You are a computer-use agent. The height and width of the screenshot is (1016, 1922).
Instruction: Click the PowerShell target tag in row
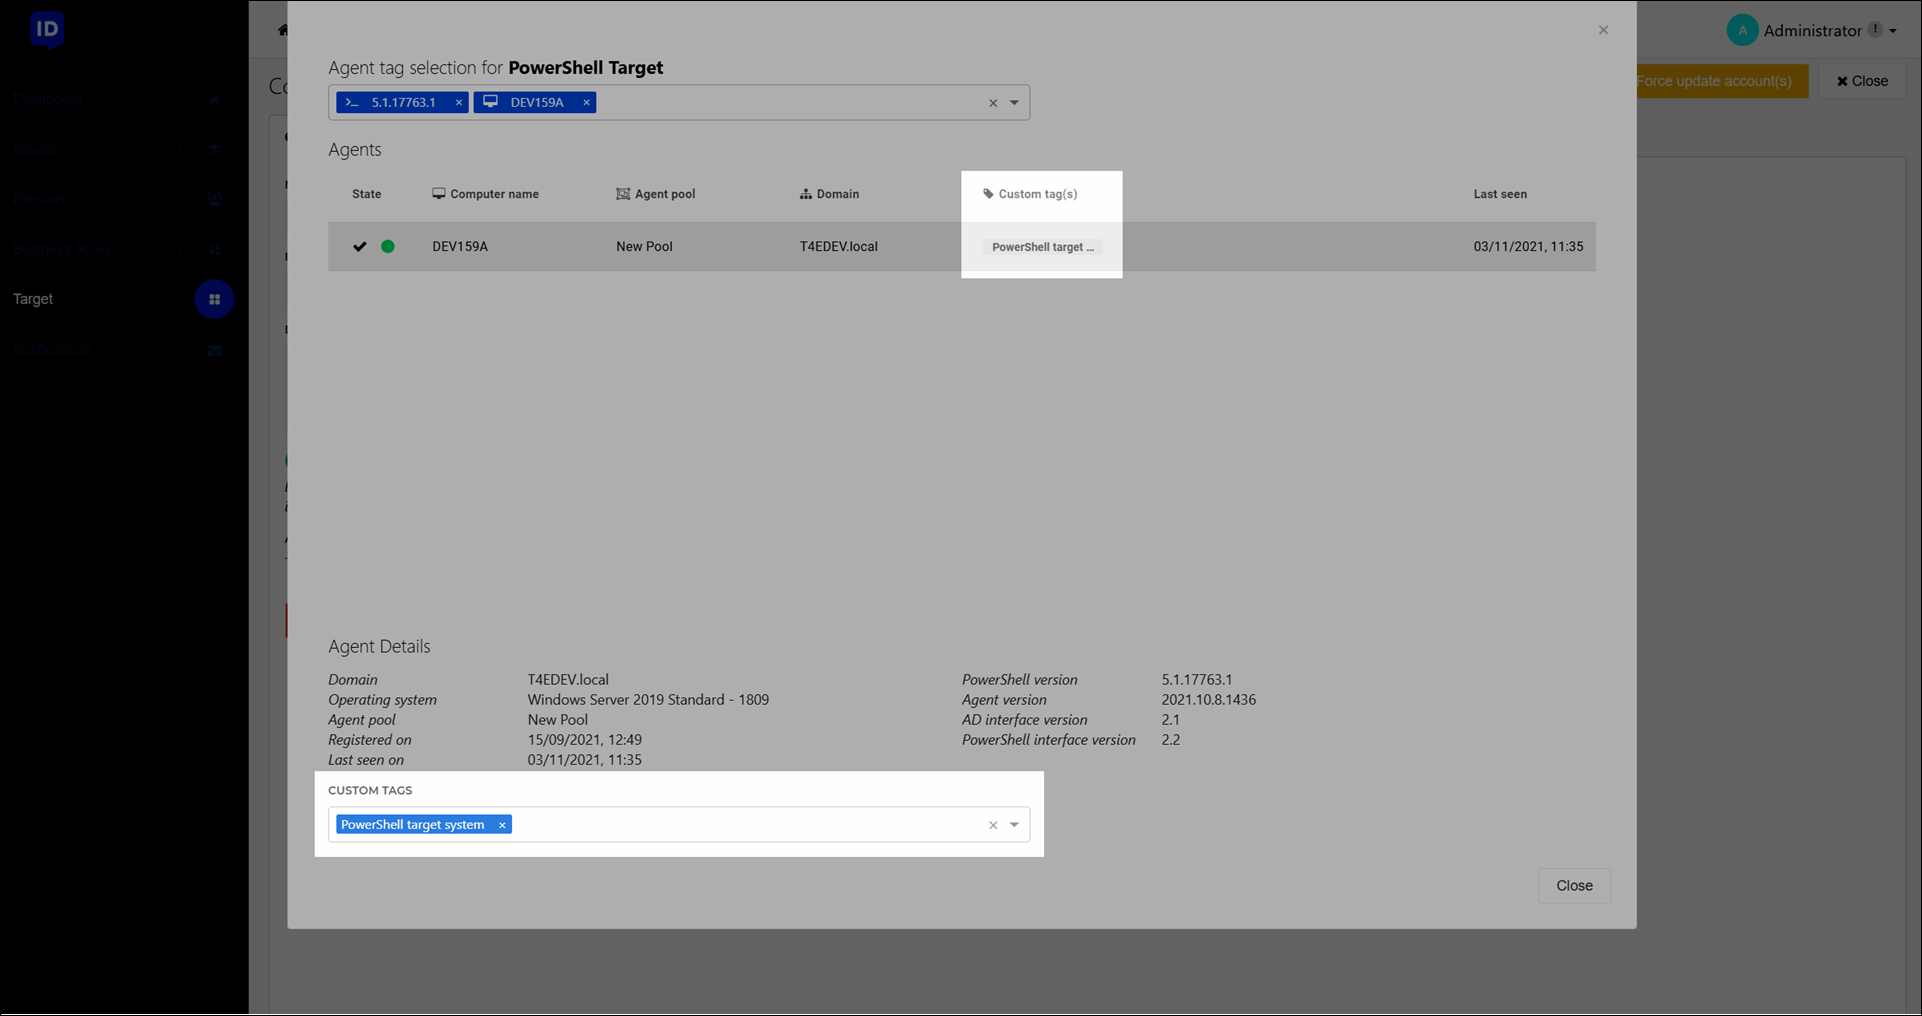[x=1042, y=247]
